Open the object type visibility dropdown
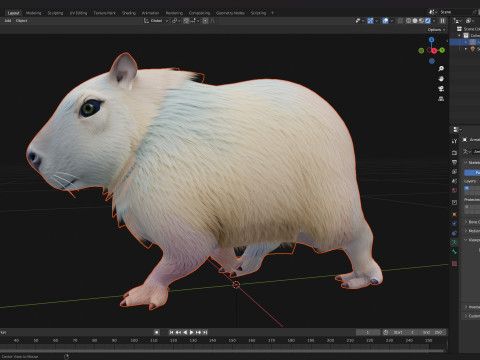Viewport: 480px width, 360px height. click(x=359, y=21)
